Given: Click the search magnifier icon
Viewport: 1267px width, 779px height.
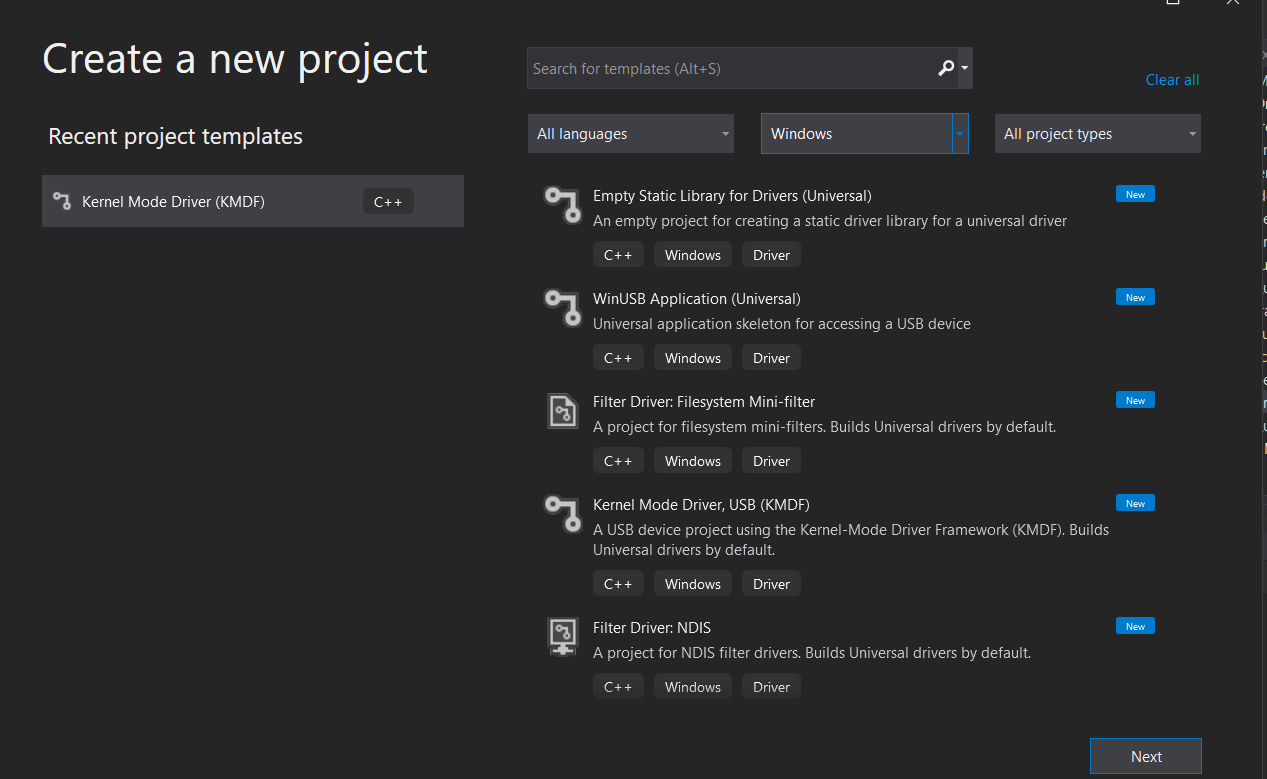Looking at the screenshot, I should 946,68.
